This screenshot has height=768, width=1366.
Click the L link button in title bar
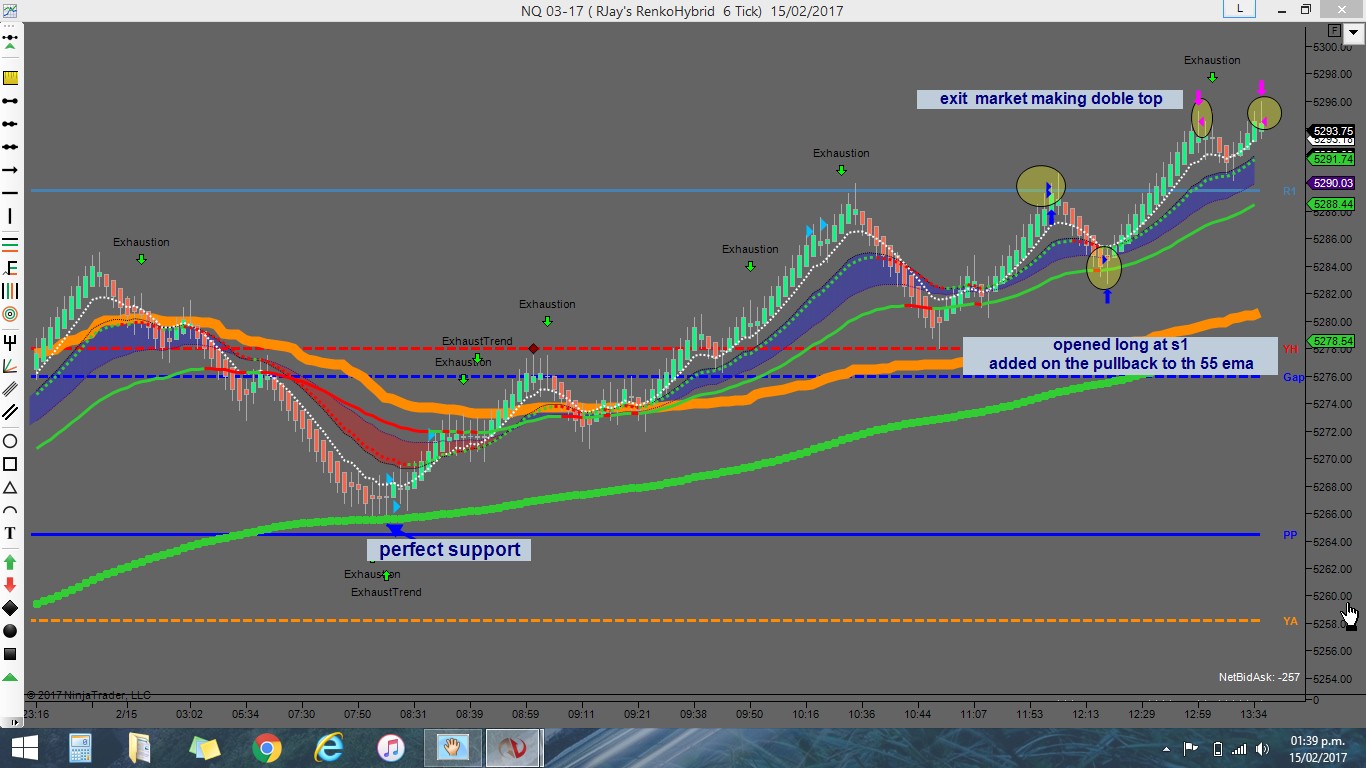[x=1240, y=9]
